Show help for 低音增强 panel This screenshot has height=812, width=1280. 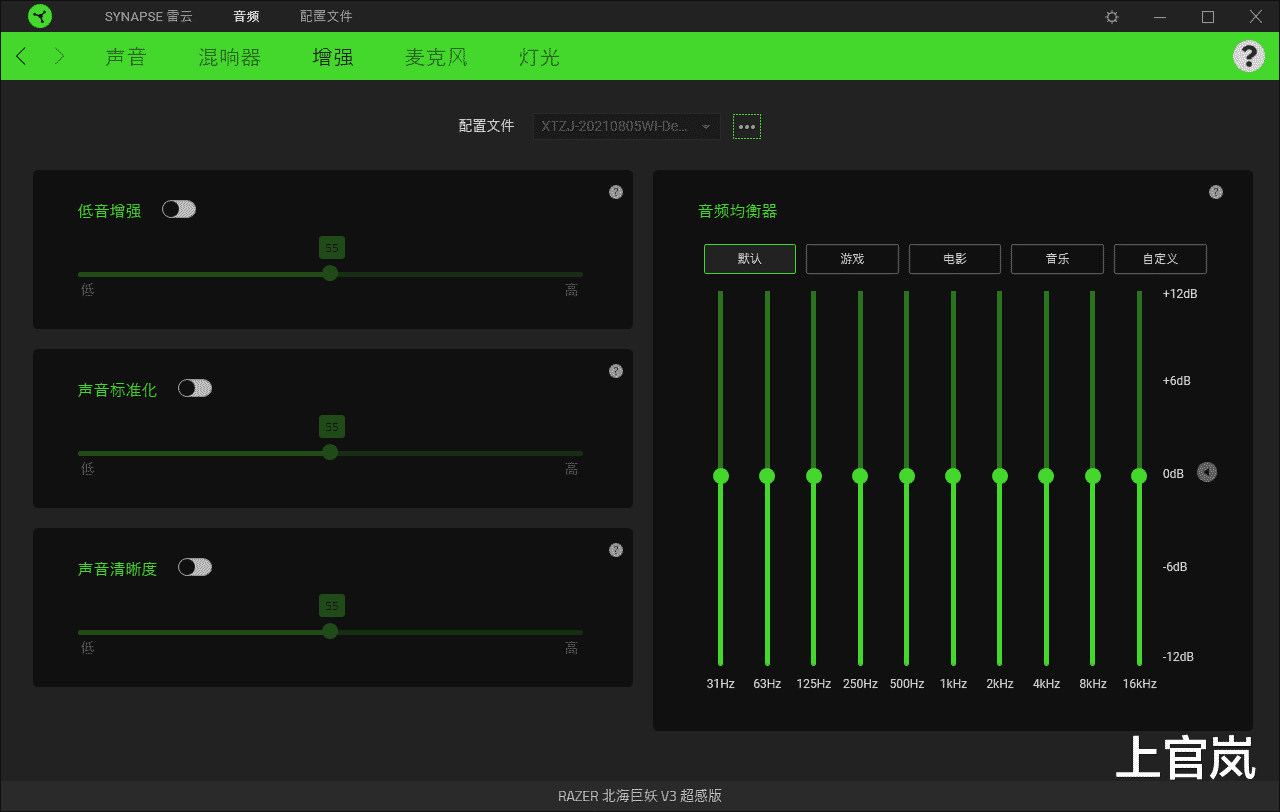click(x=616, y=192)
